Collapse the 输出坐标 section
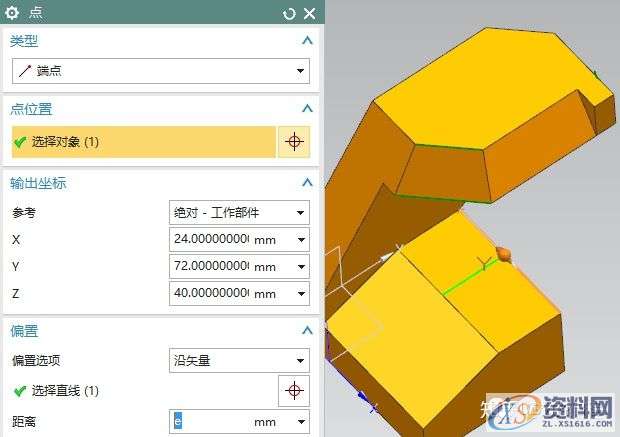The width and height of the screenshot is (620, 437). (x=307, y=182)
